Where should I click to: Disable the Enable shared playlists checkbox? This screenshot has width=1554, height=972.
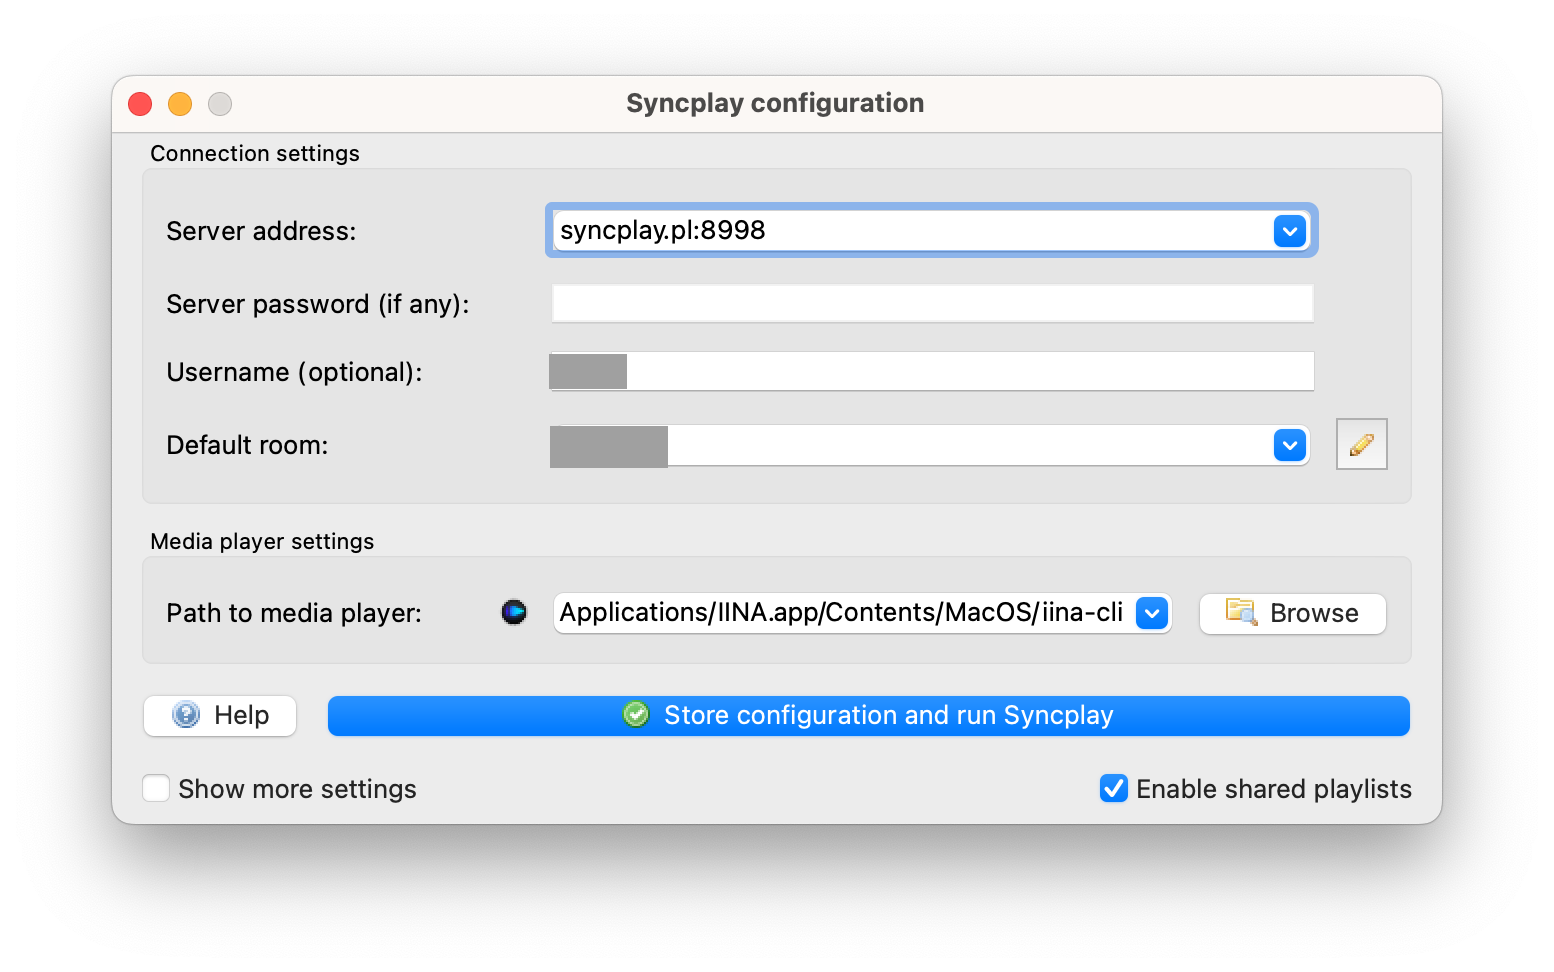click(x=1114, y=788)
